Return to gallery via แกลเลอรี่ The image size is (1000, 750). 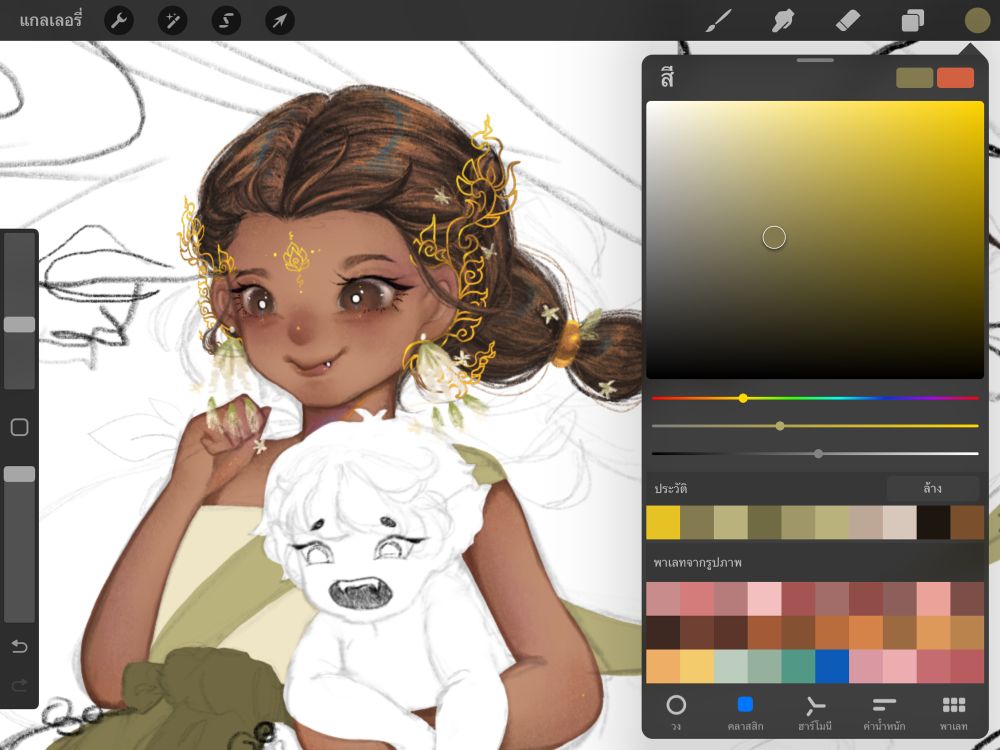[x=51, y=20]
